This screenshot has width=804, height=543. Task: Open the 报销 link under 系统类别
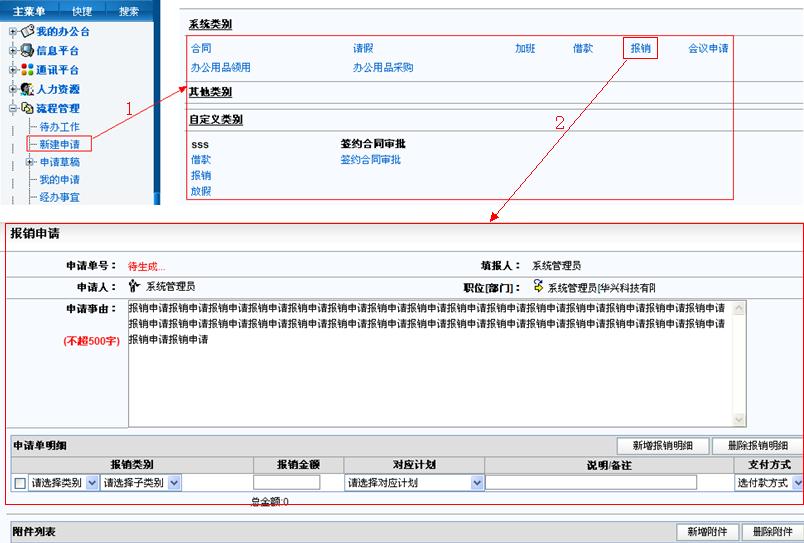(640, 48)
